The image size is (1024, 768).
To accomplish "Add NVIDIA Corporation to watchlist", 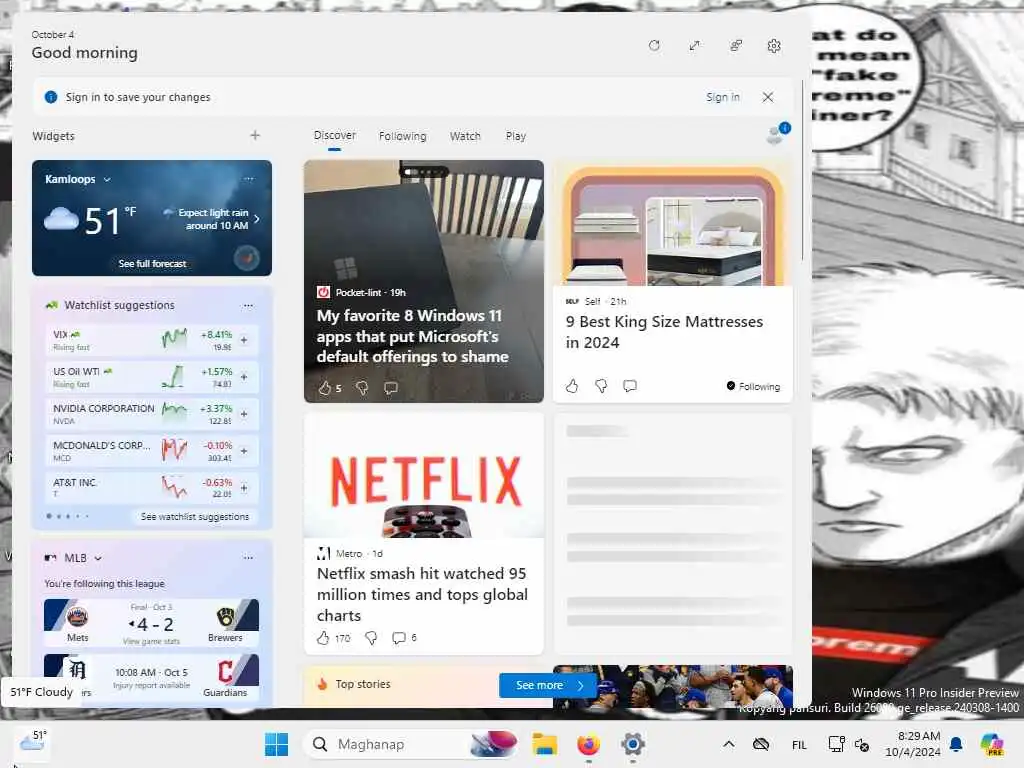I will pos(244,414).
